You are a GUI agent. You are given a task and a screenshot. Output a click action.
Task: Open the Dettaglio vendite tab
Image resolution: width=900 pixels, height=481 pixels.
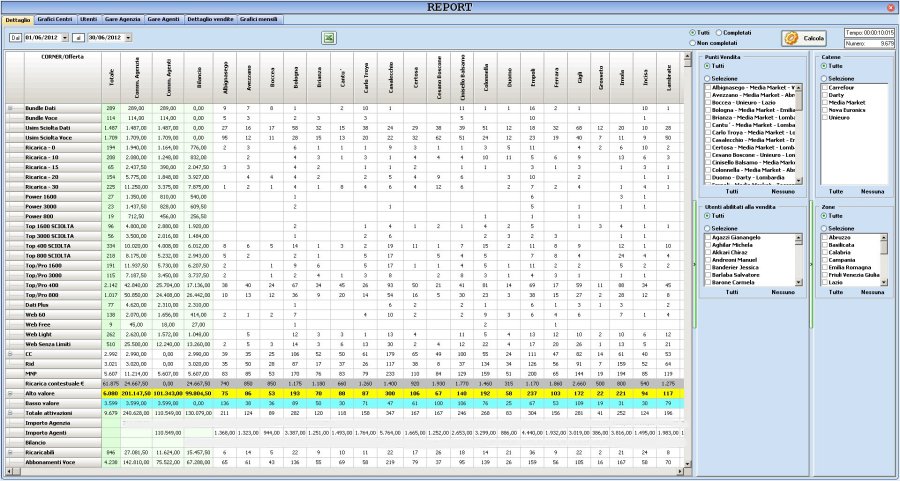211,19
